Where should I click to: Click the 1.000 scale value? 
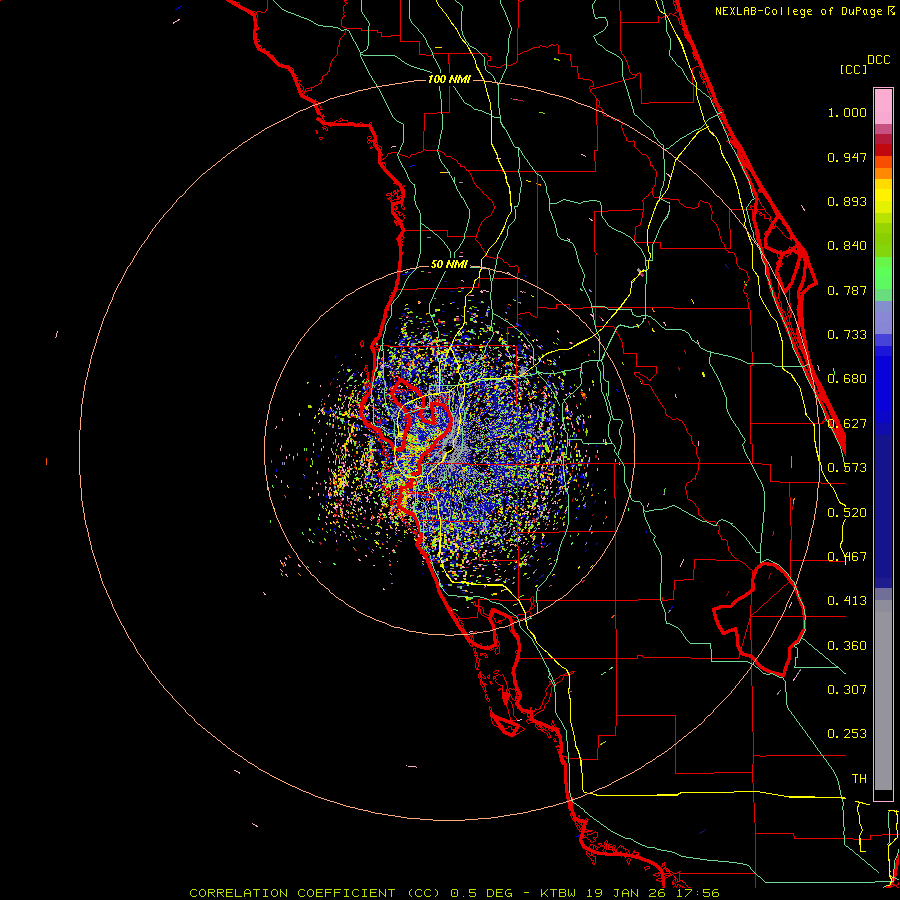point(847,112)
